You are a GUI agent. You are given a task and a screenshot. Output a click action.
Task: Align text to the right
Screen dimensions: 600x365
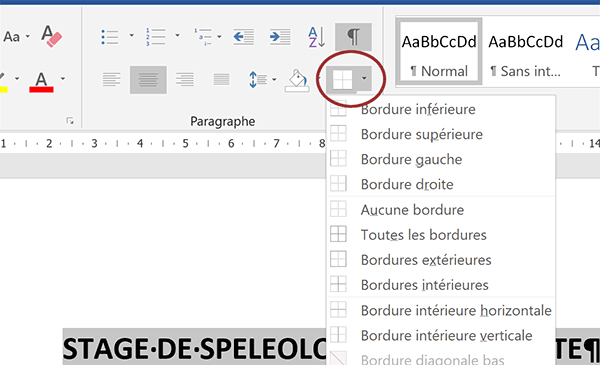coord(185,80)
